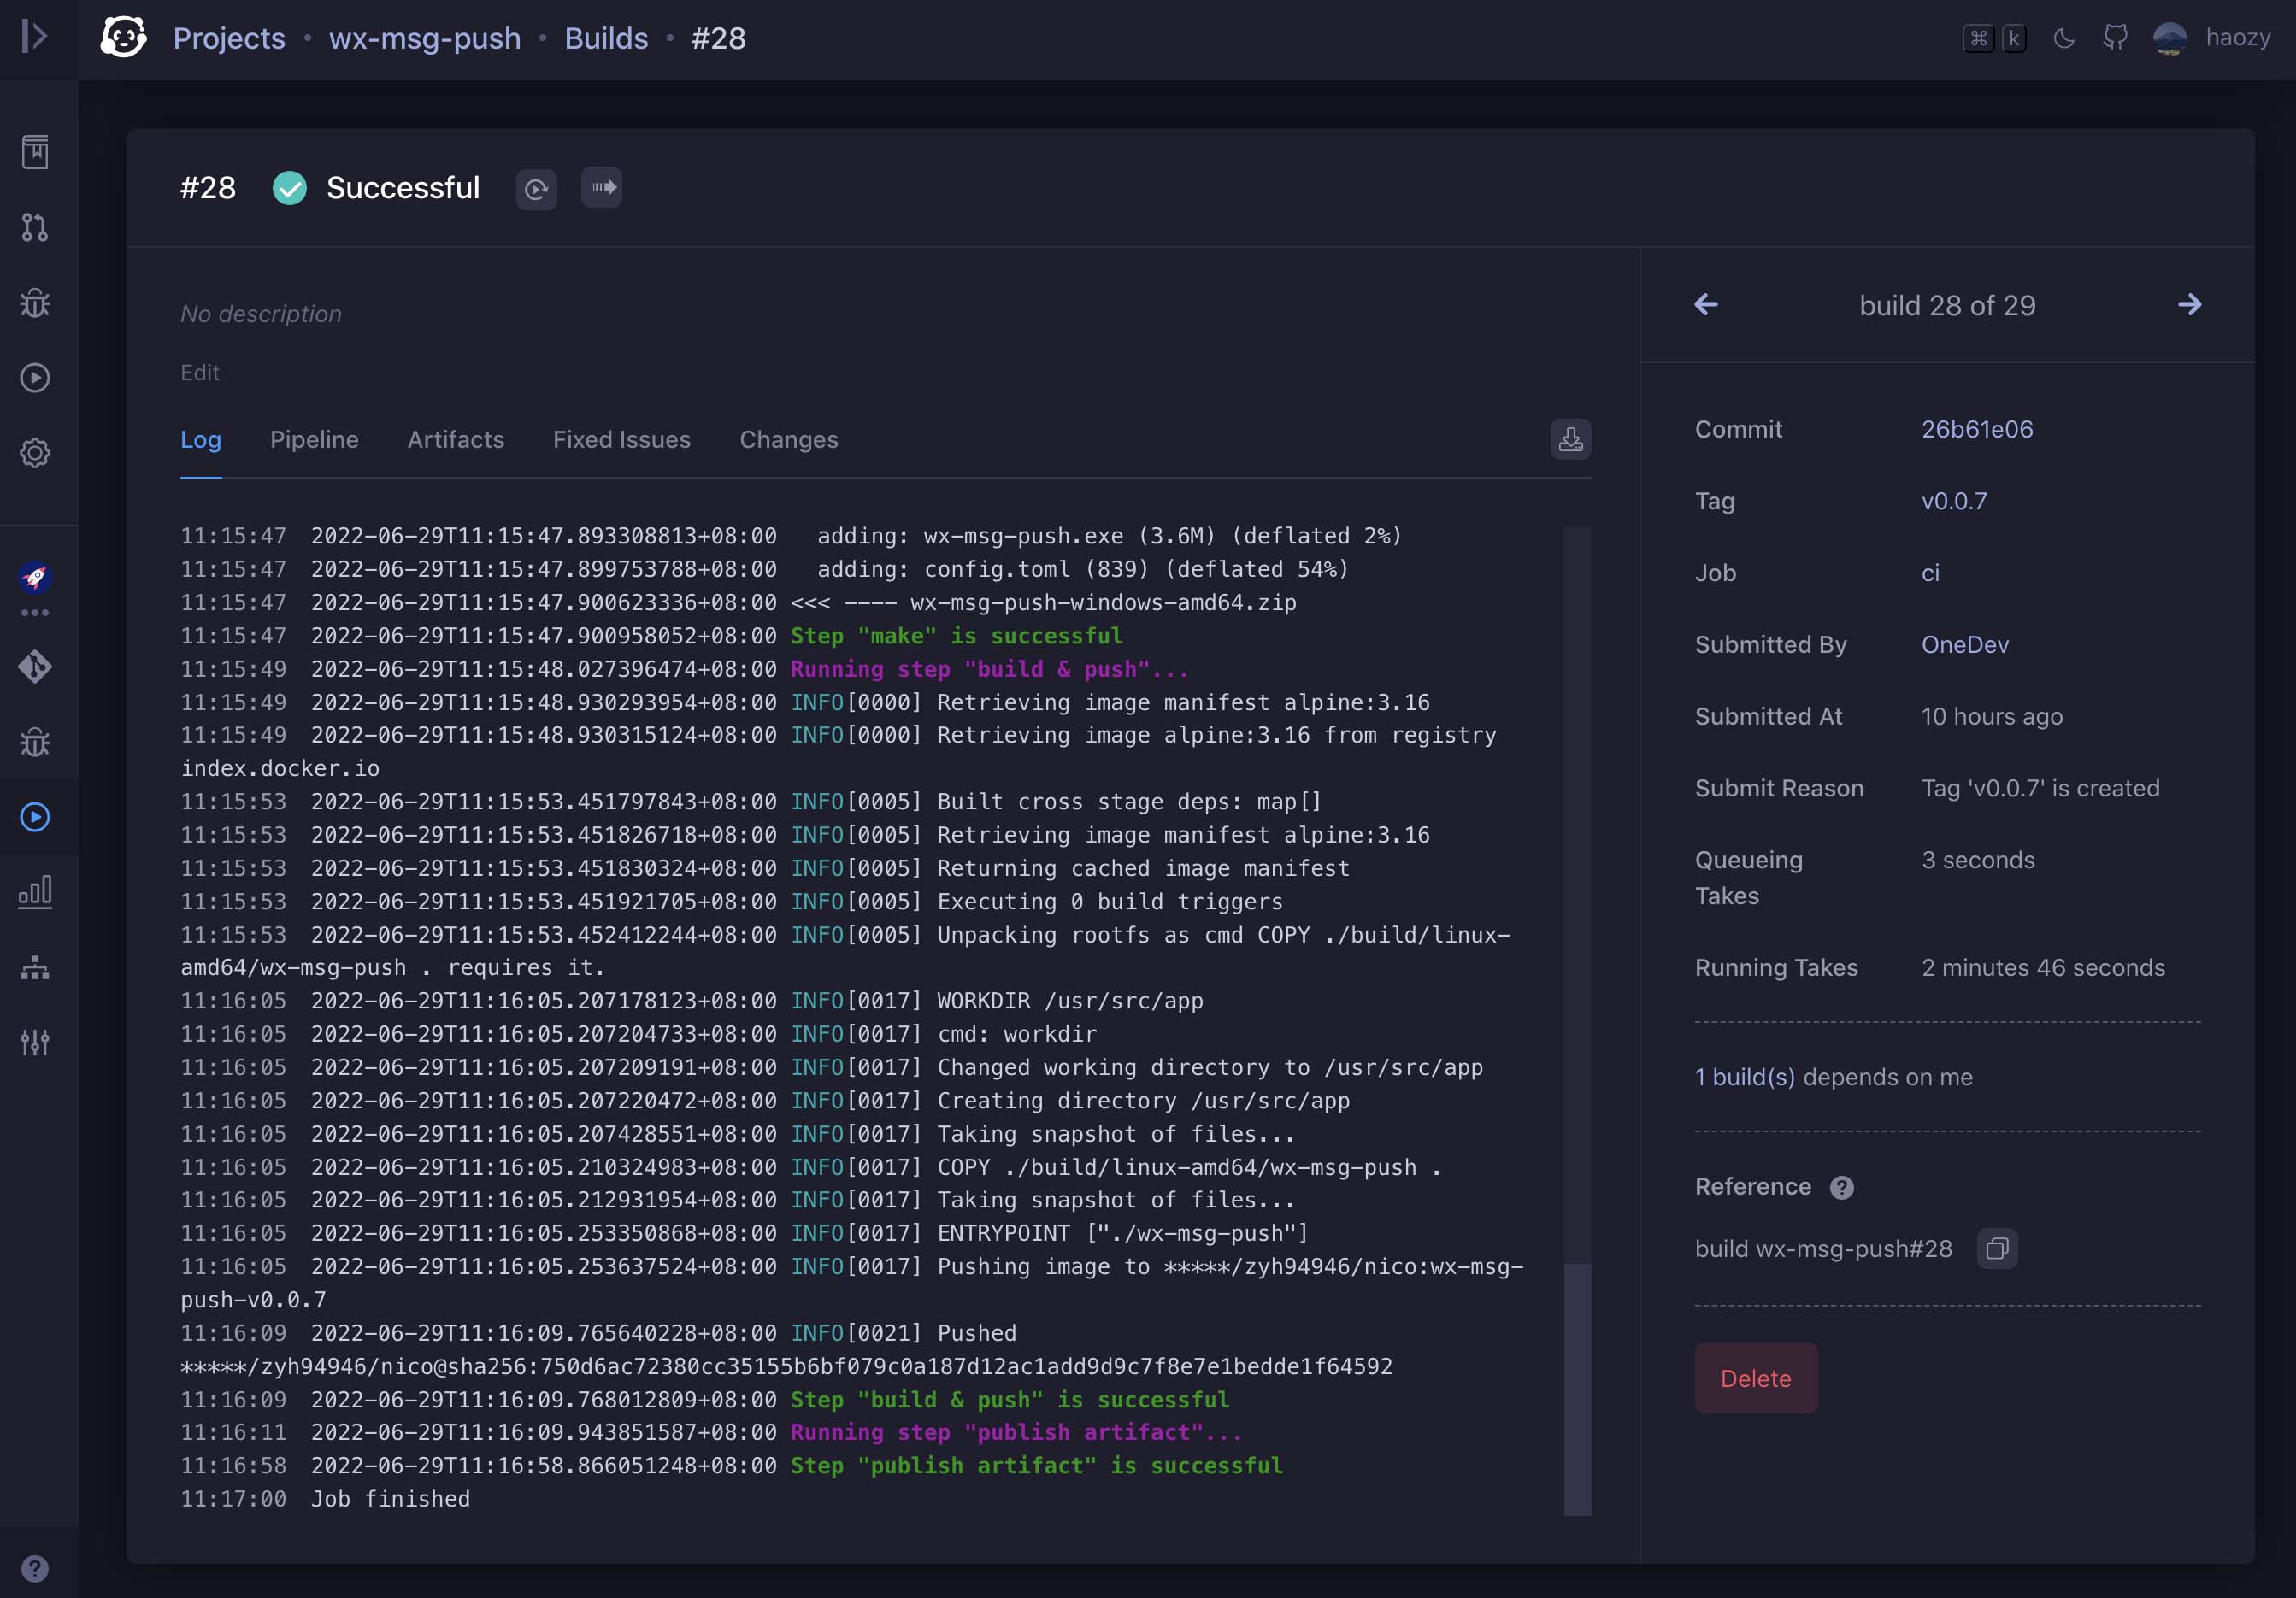This screenshot has width=2296, height=1598.
Task: Open the GitHub icon in header
Action: point(2115,38)
